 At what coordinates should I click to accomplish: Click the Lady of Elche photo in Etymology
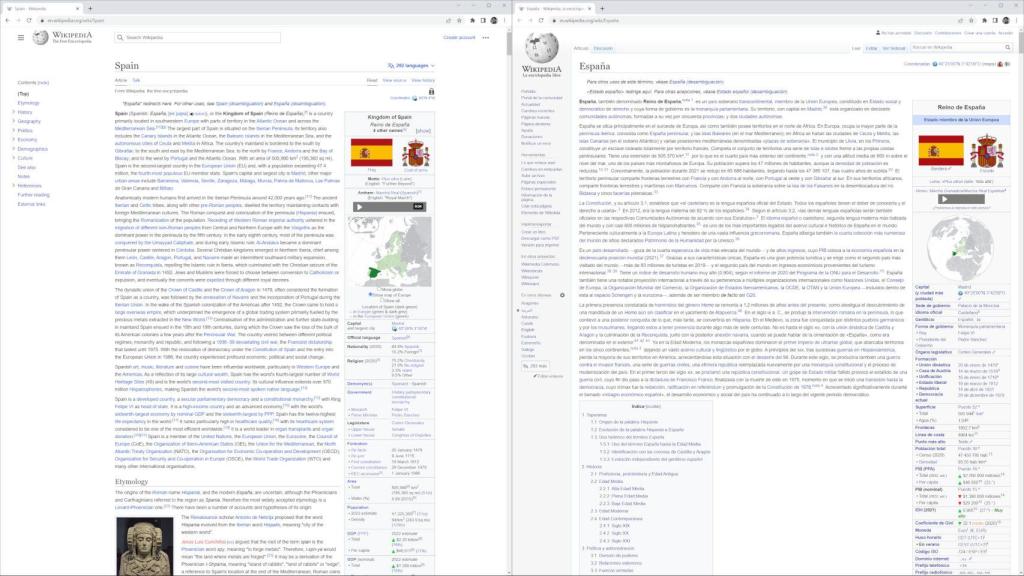pos(145,547)
